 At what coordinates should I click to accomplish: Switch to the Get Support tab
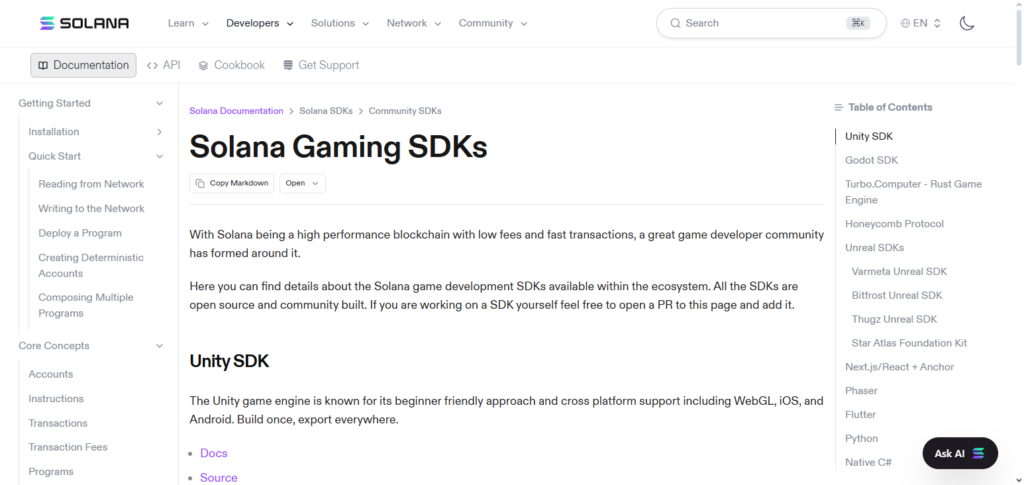click(x=321, y=65)
